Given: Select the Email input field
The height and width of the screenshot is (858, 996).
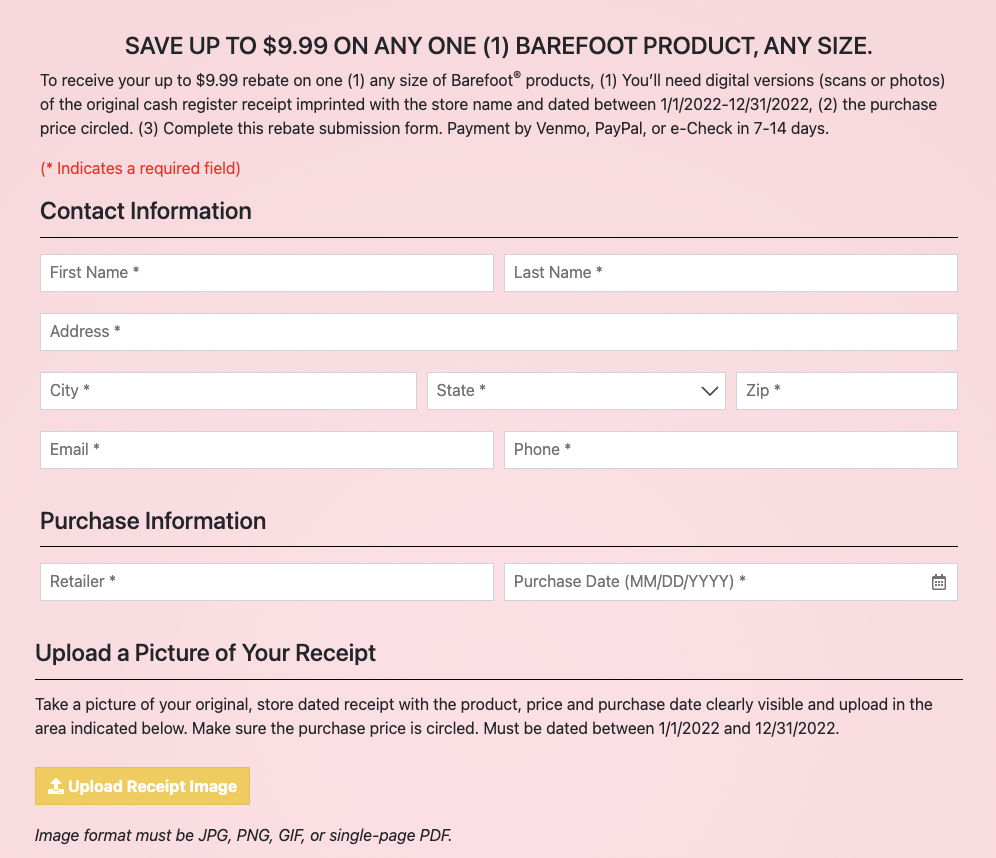Looking at the screenshot, I should click(x=266, y=450).
